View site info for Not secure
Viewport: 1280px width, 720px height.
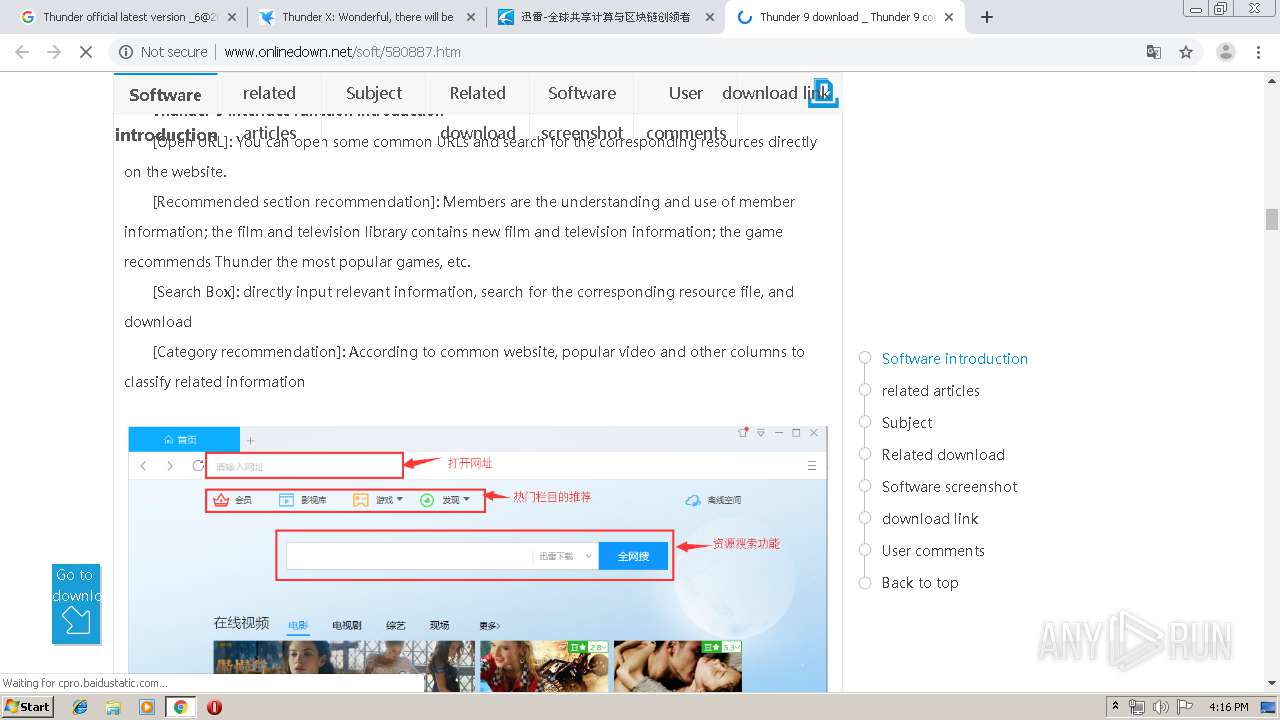[164, 52]
